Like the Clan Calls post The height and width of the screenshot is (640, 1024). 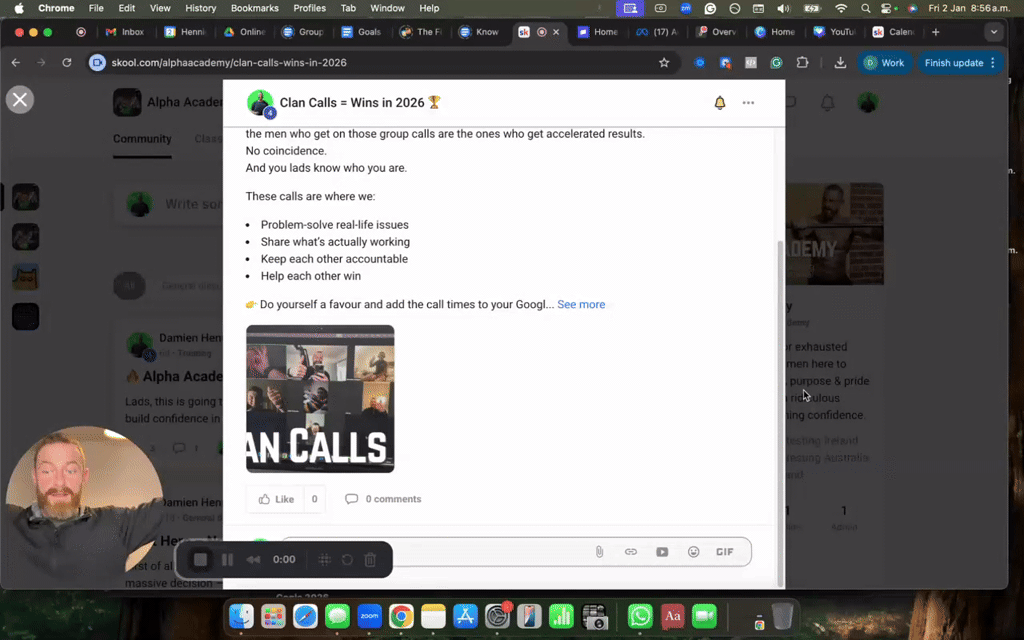[276, 499]
